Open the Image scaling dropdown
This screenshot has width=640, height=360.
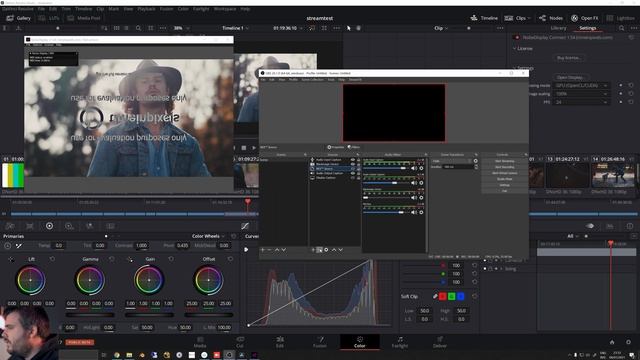coord(581,93)
